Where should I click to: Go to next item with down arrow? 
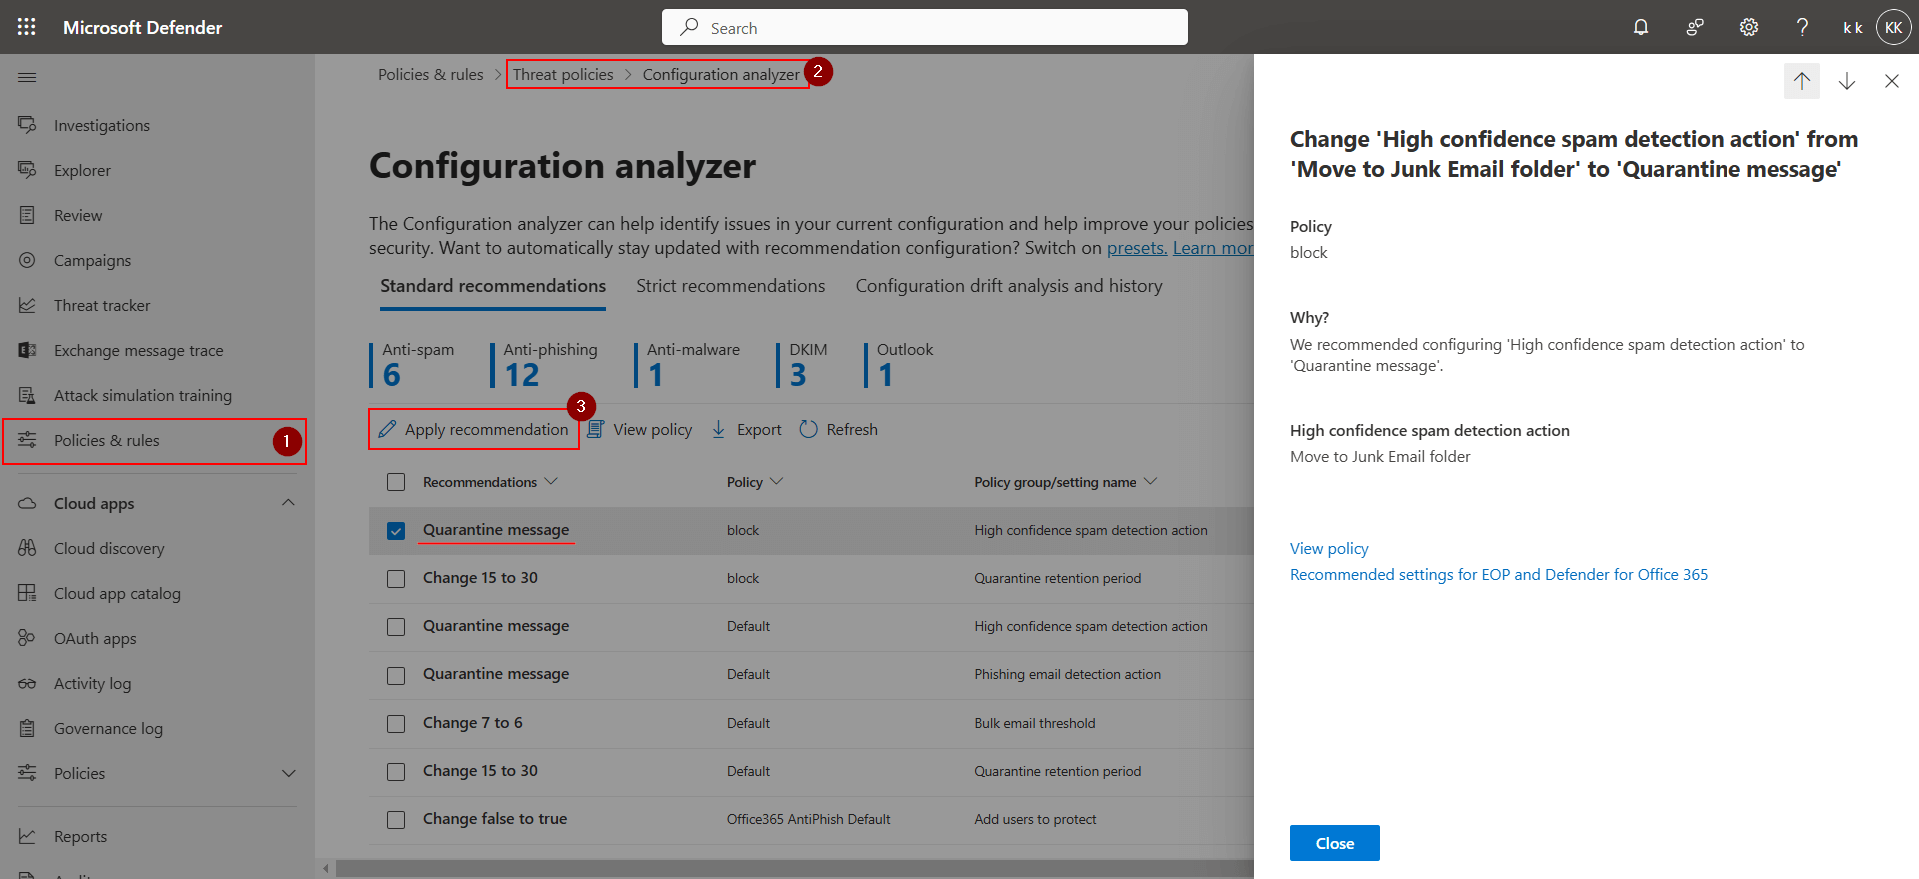click(1847, 81)
